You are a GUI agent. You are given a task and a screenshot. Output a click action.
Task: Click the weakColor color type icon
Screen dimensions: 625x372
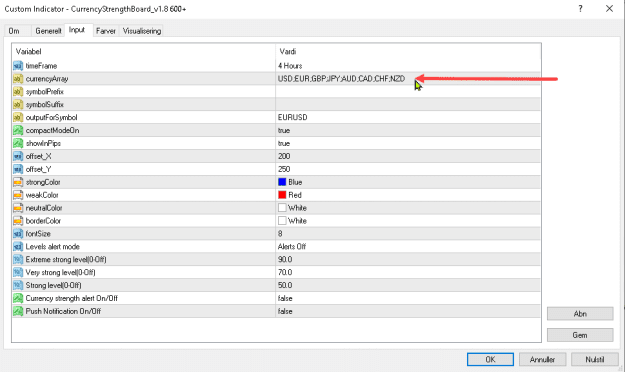[x=18, y=195]
